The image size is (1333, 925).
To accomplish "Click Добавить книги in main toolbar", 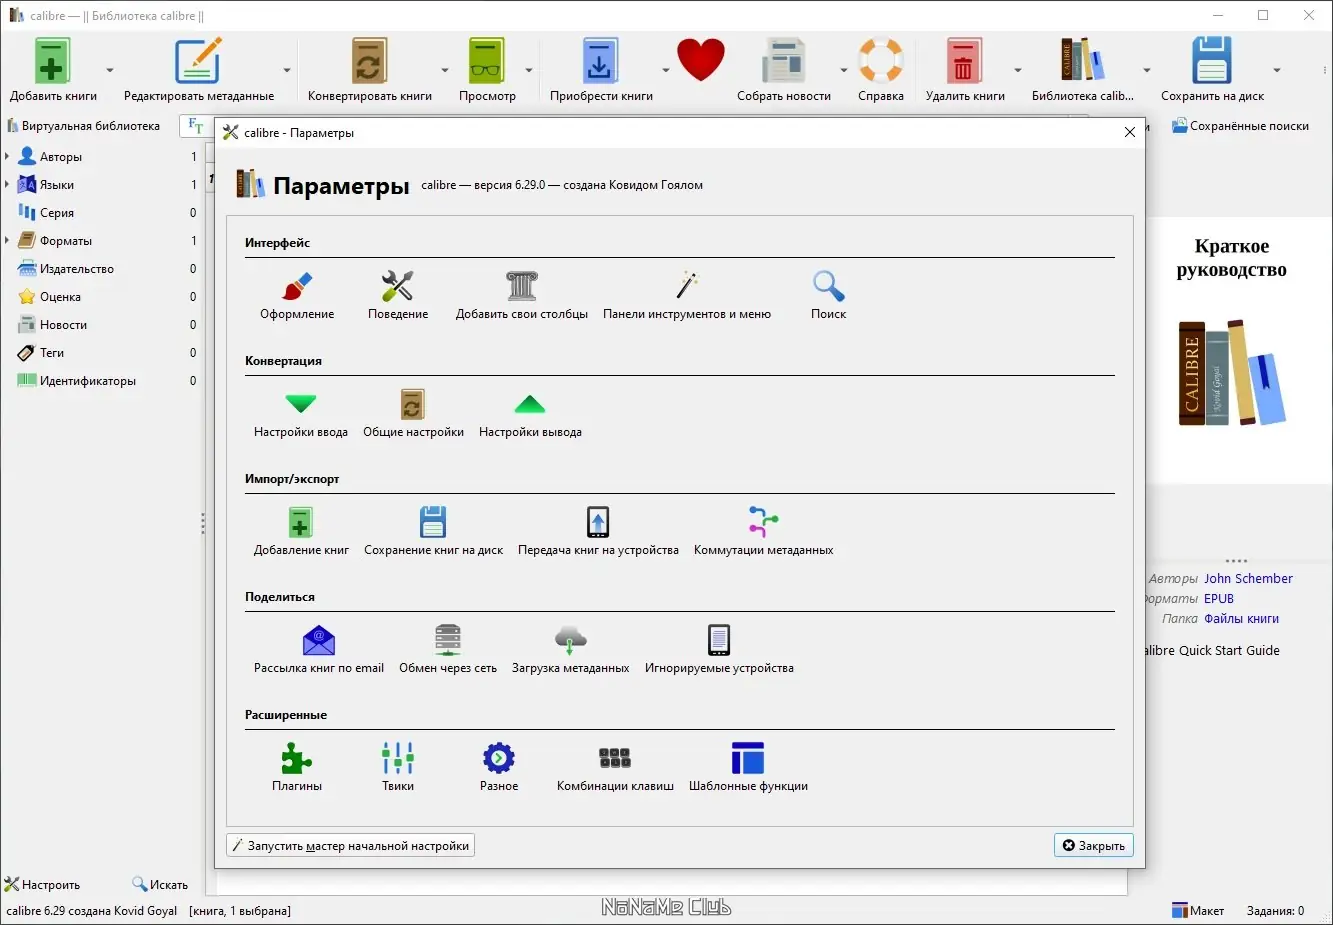I will (x=53, y=69).
